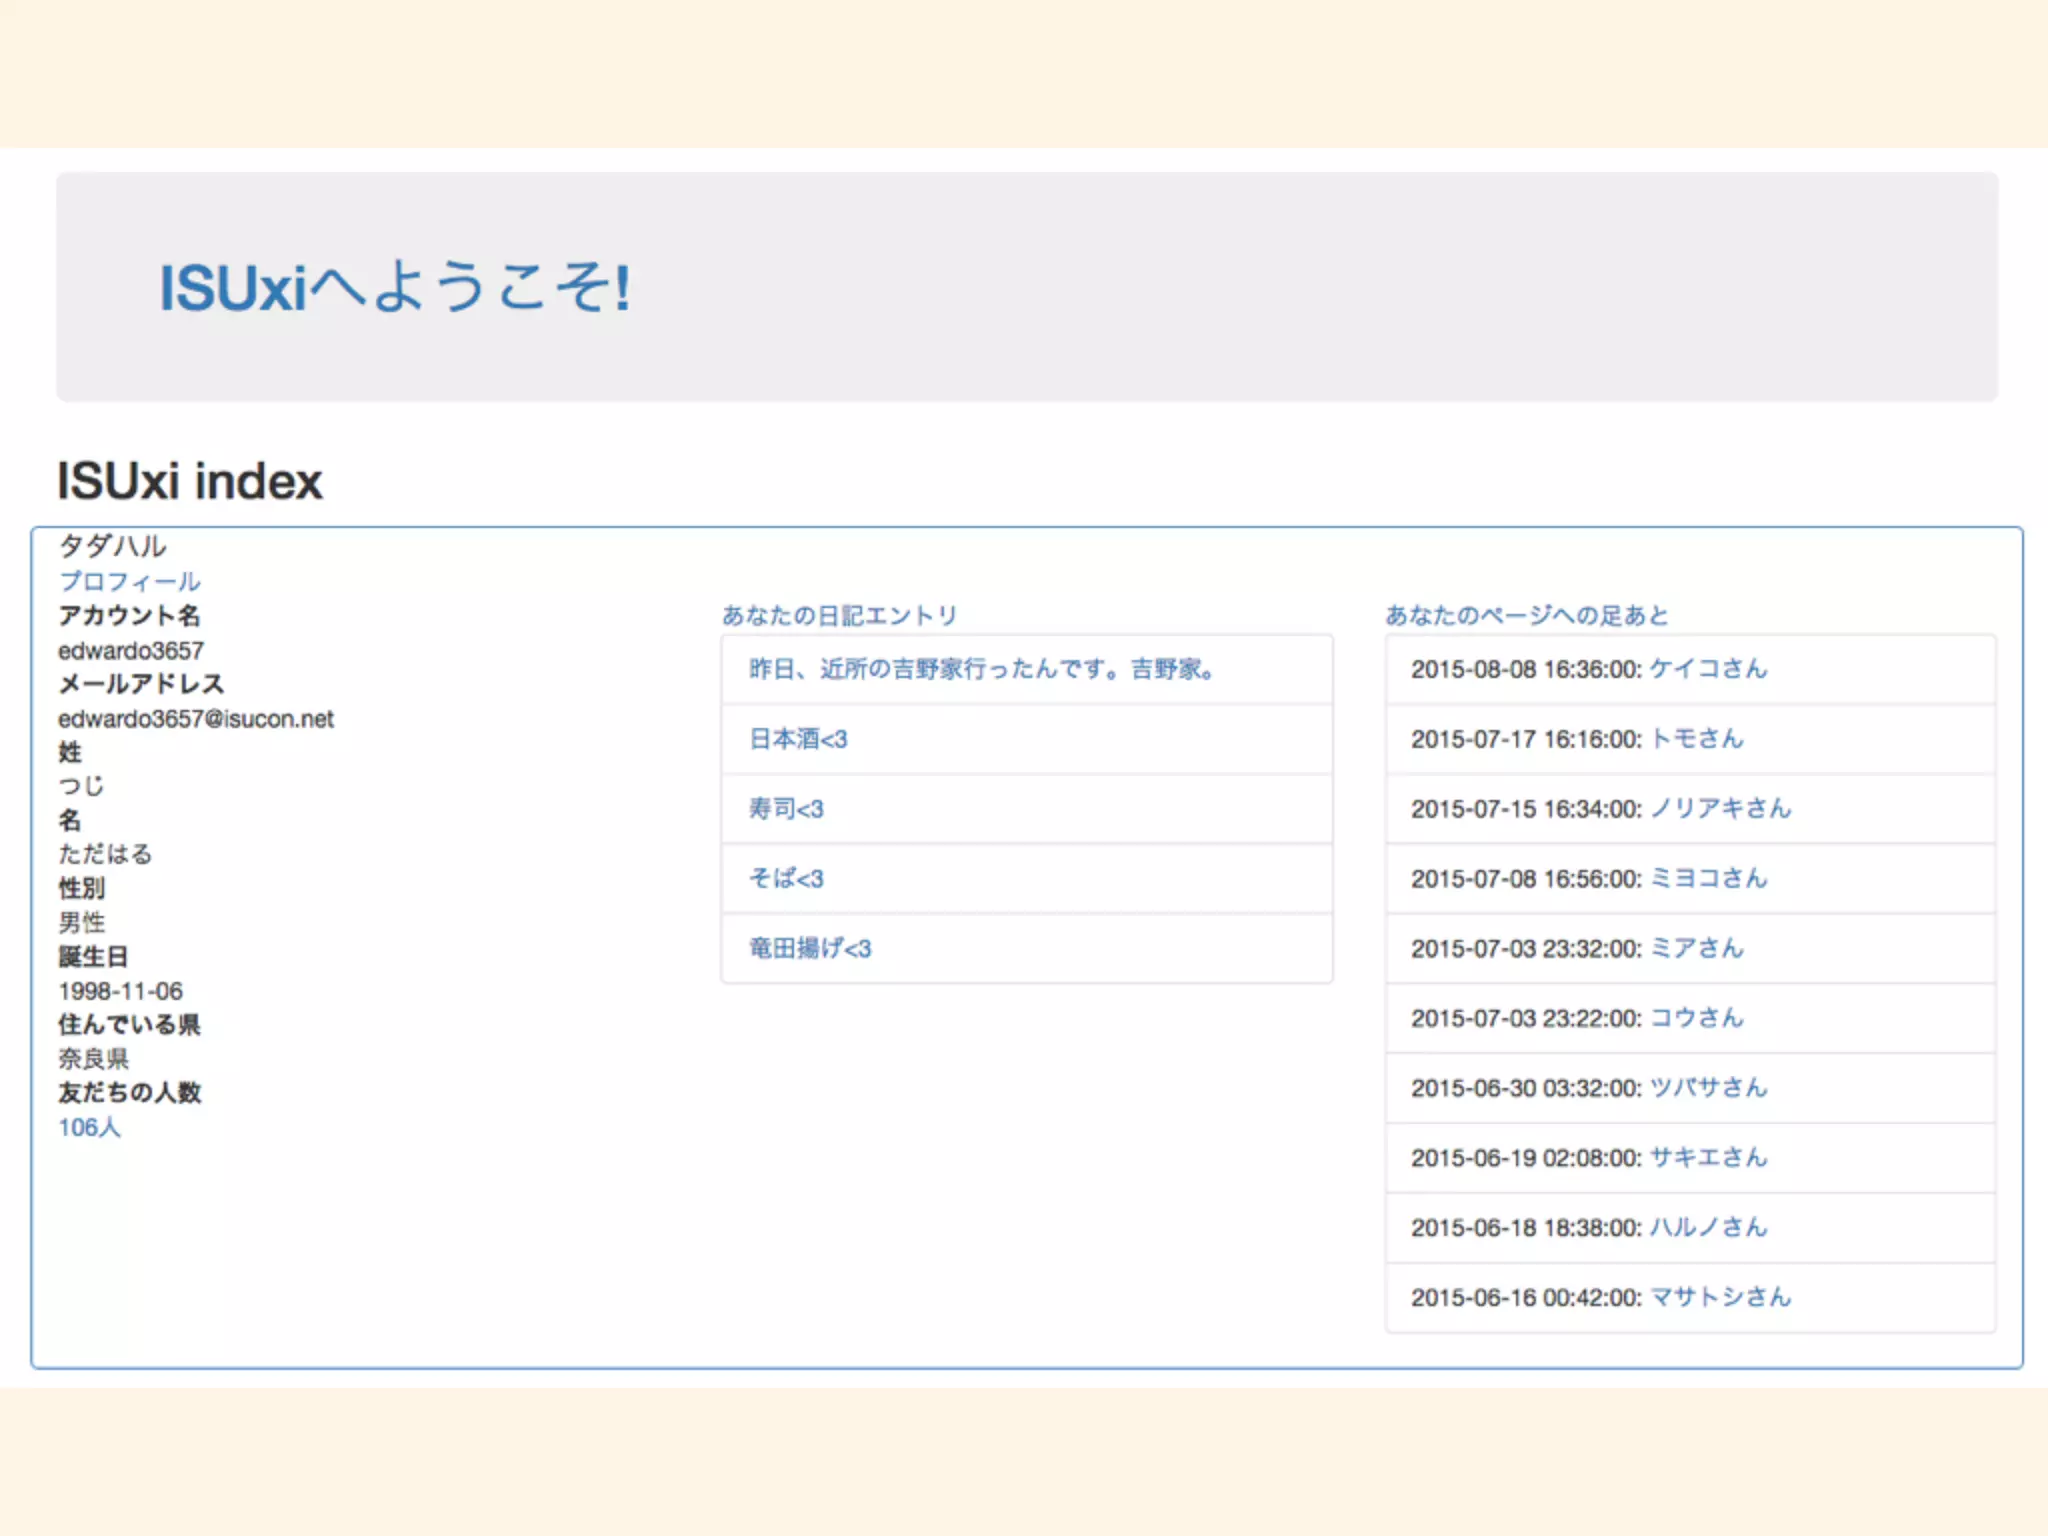Screen dimensions: 2048x1536
Task: Visit ケイコさん's page from footprints
Action: click(x=1708, y=669)
